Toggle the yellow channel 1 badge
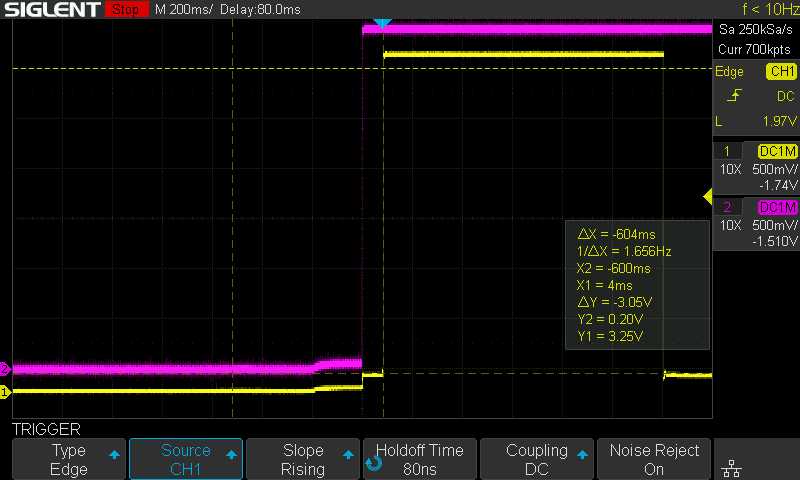Image resolution: width=800 pixels, height=480 pixels. (x=780, y=72)
